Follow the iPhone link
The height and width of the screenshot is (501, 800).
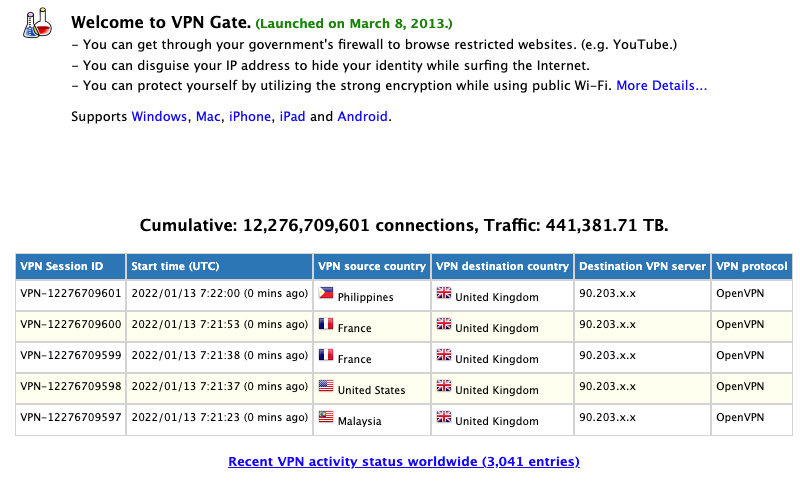point(249,116)
